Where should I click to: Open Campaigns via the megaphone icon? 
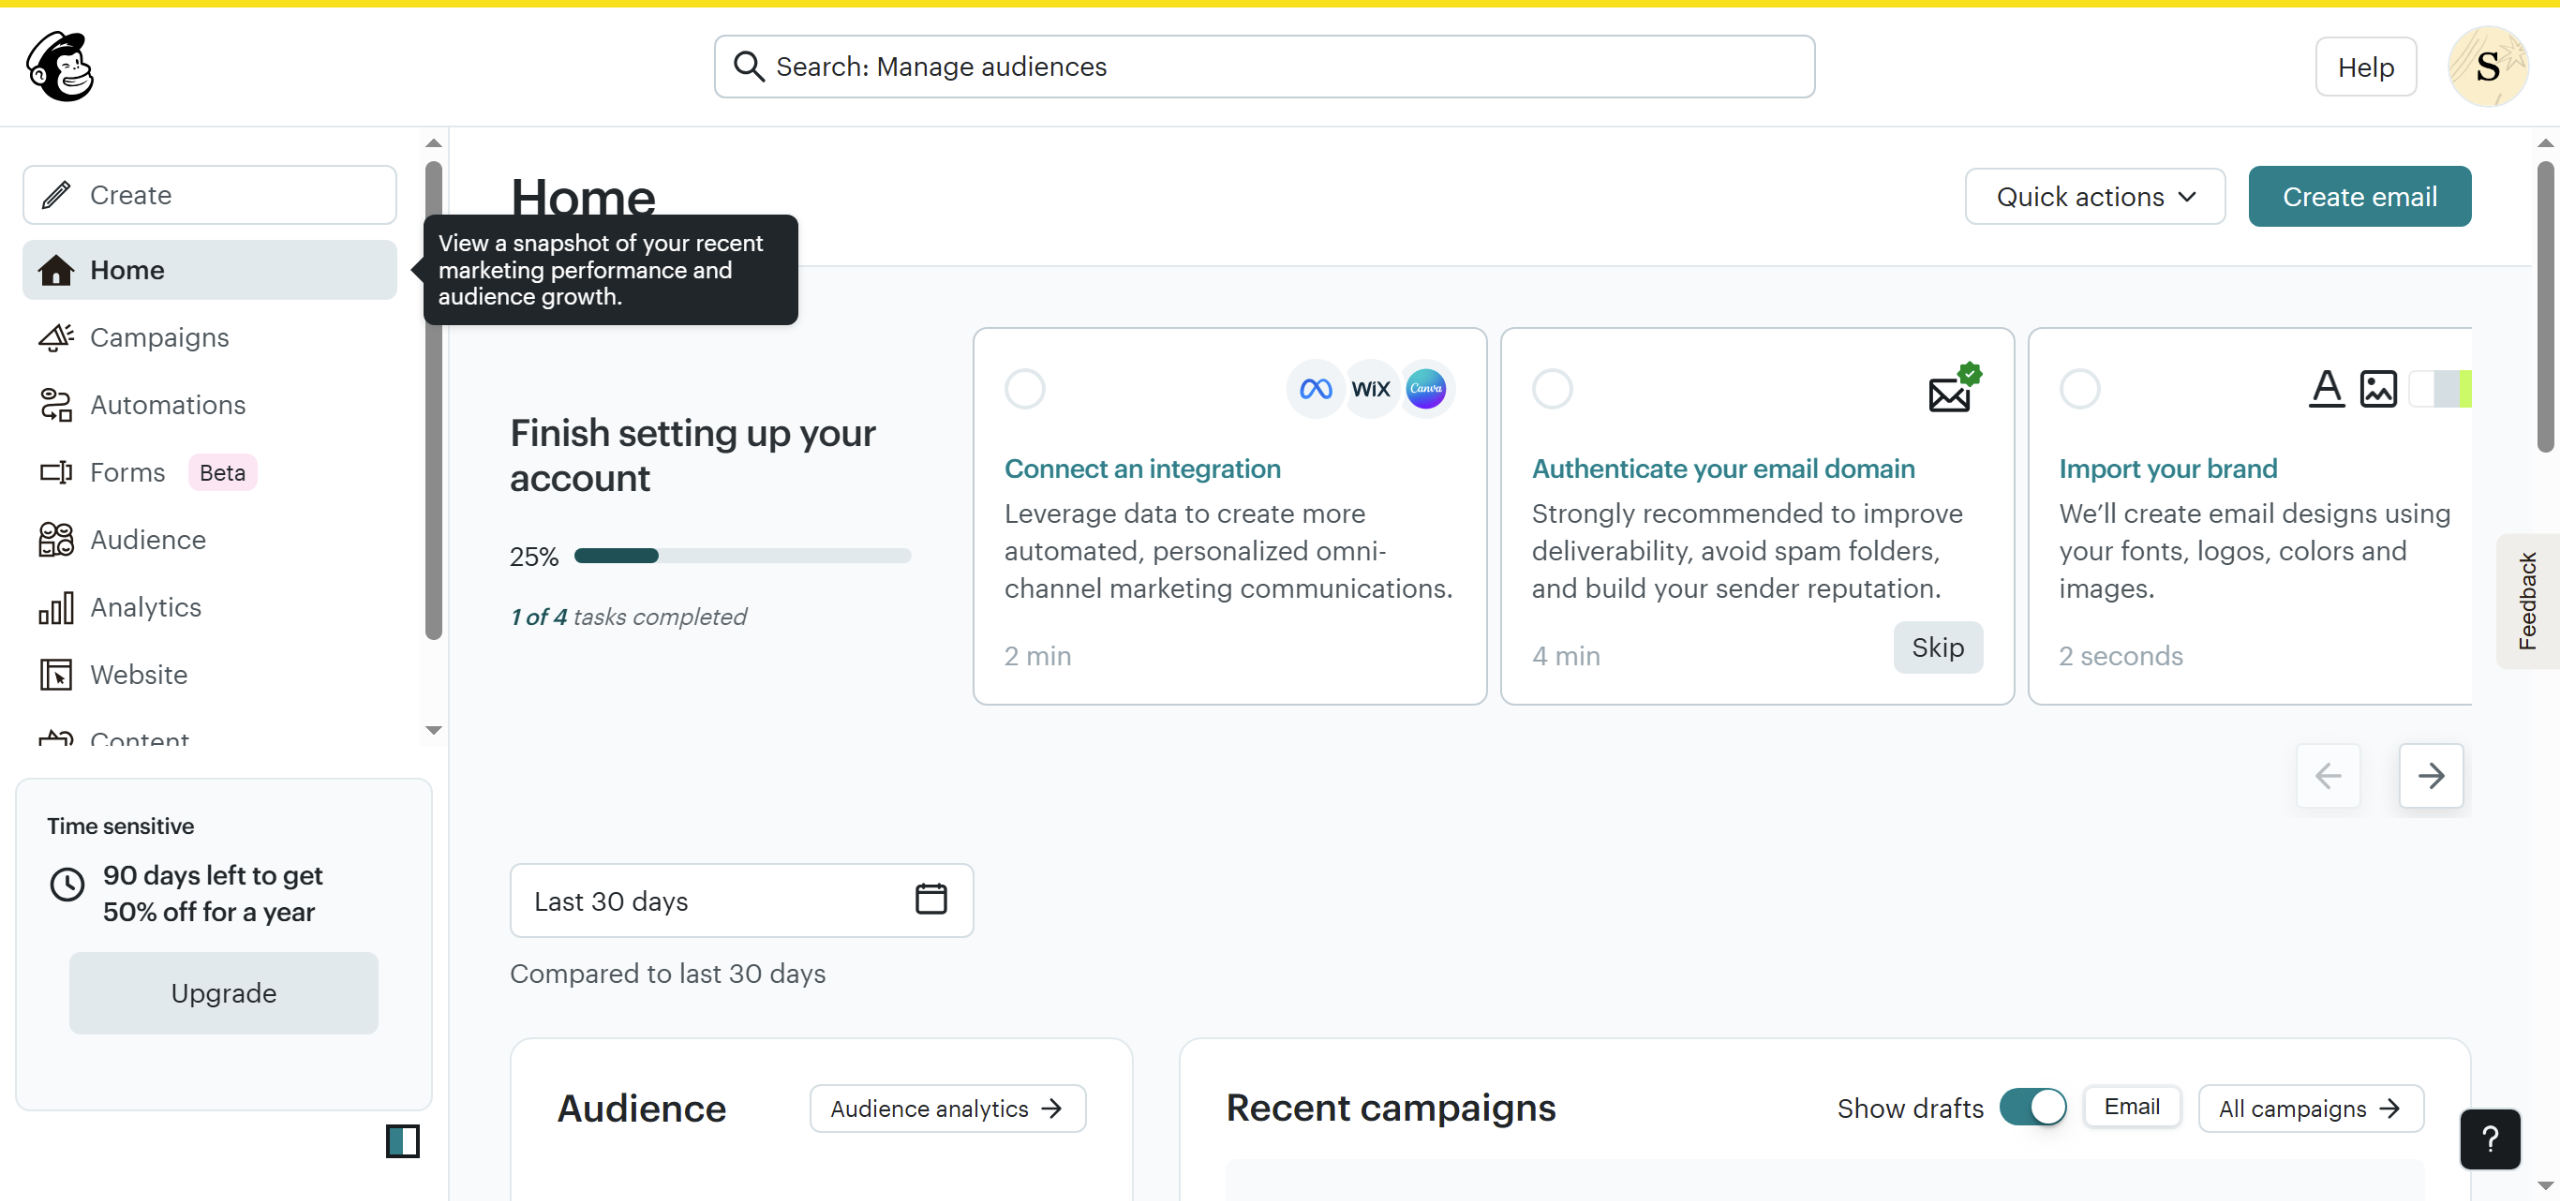(56, 338)
